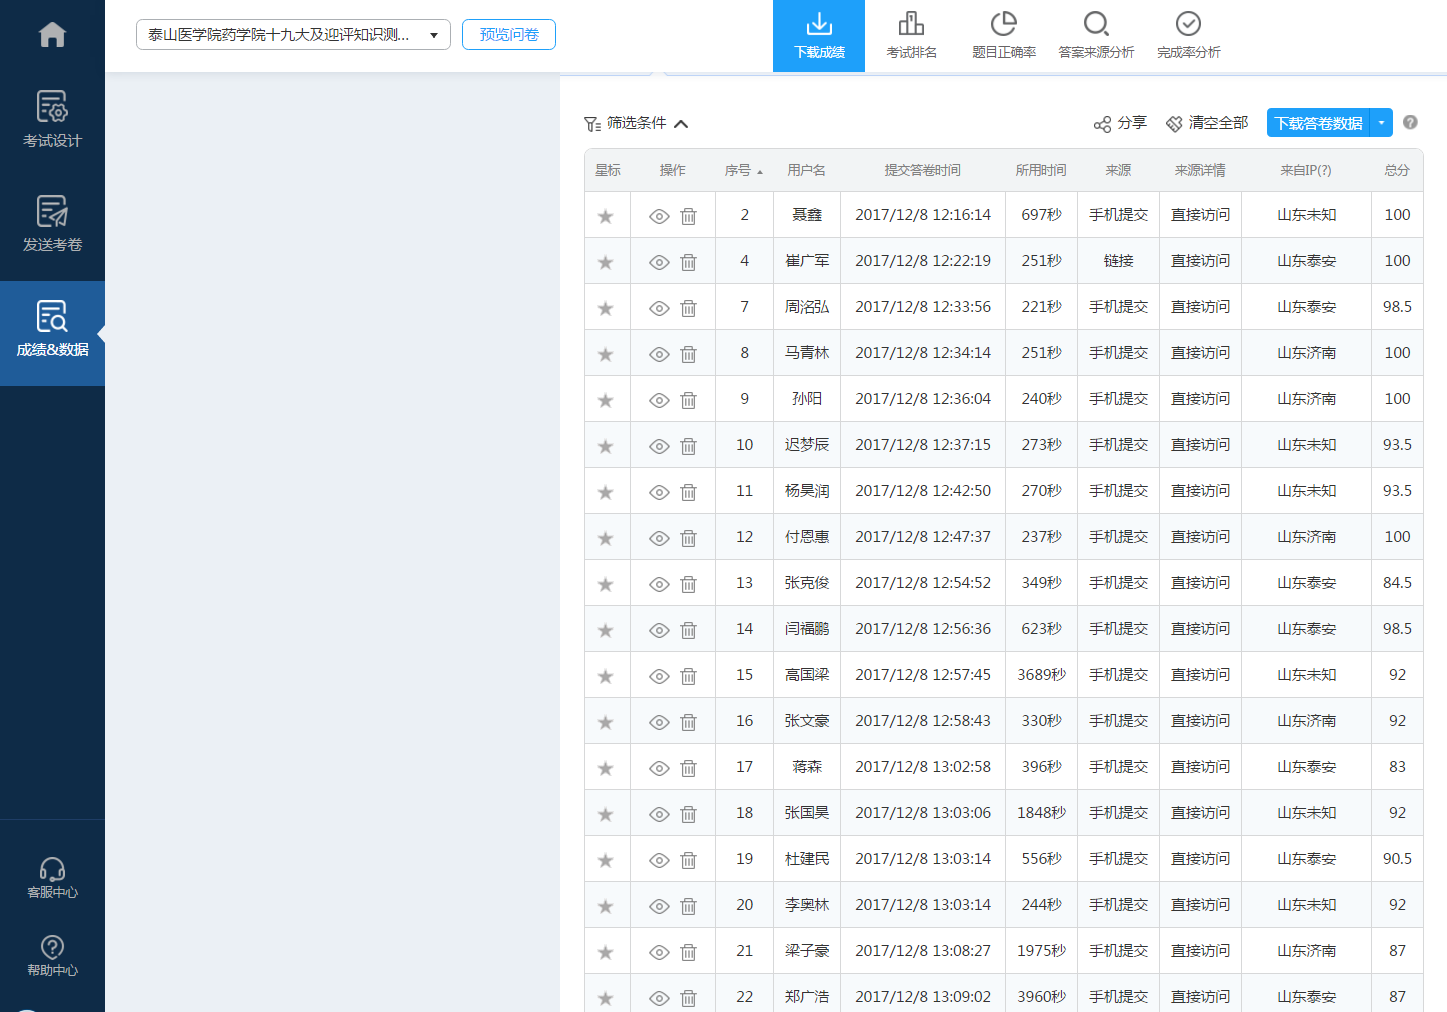
Task: Open 考试设计 in the sidebar
Action: click(52, 119)
